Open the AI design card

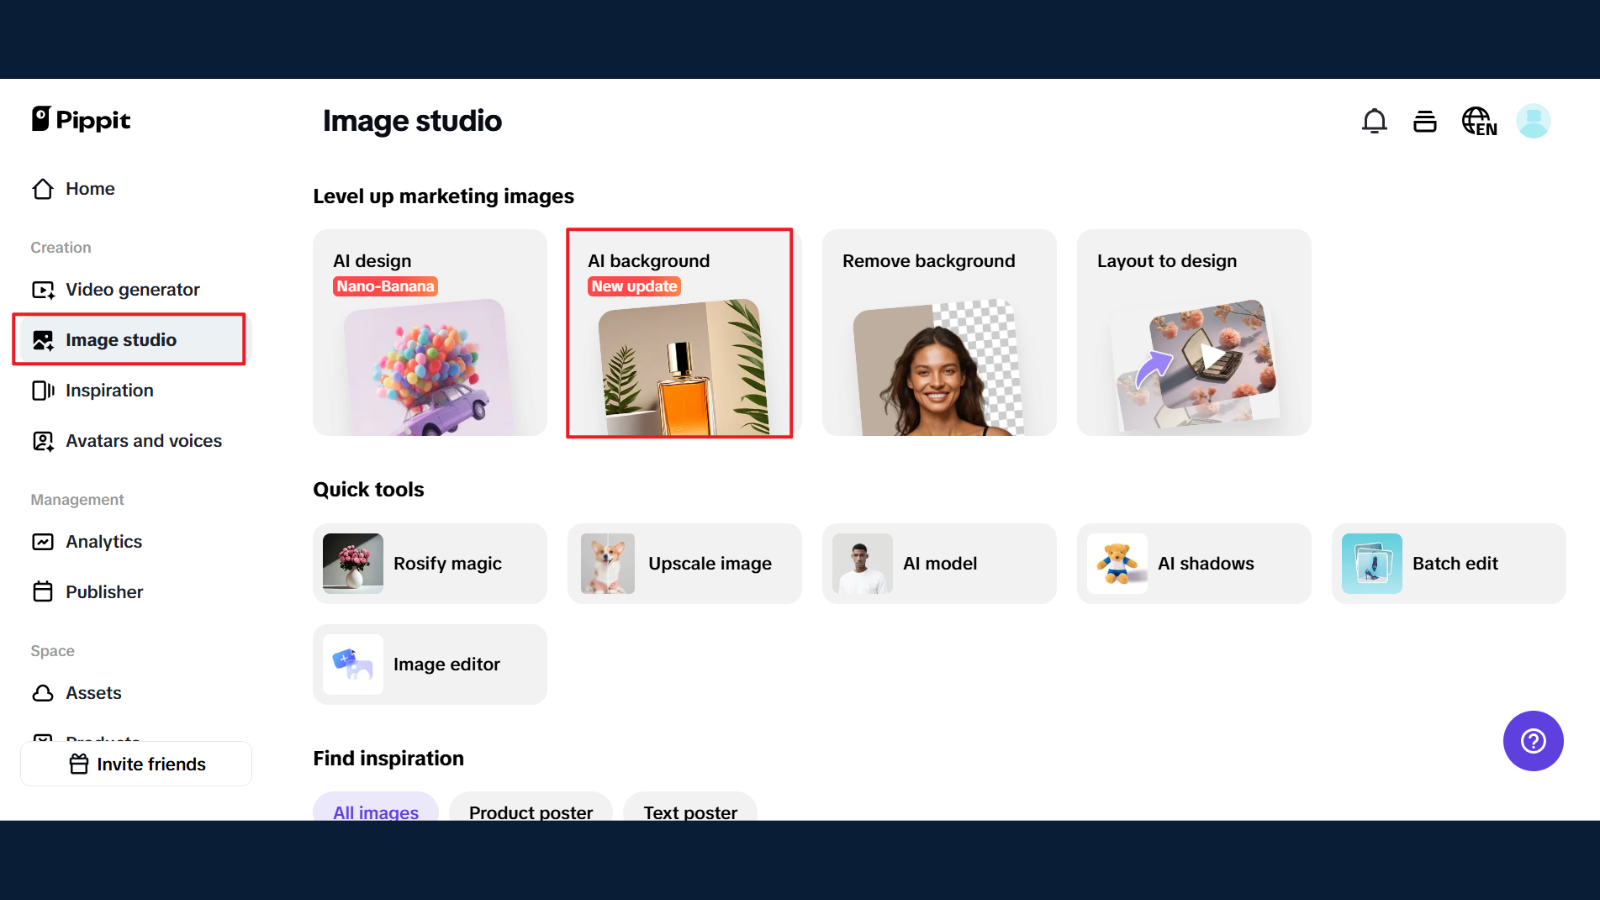(430, 333)
